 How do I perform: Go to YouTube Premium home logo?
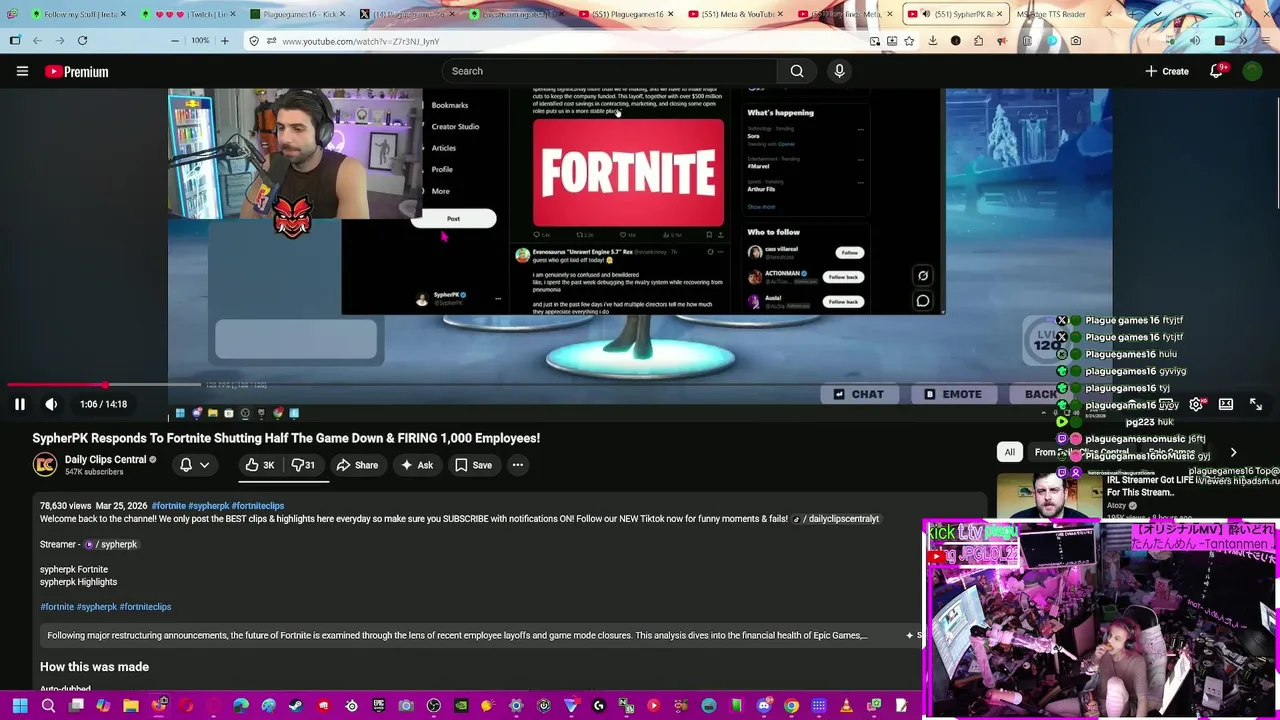pyautogui.click(x=76, y=72)
